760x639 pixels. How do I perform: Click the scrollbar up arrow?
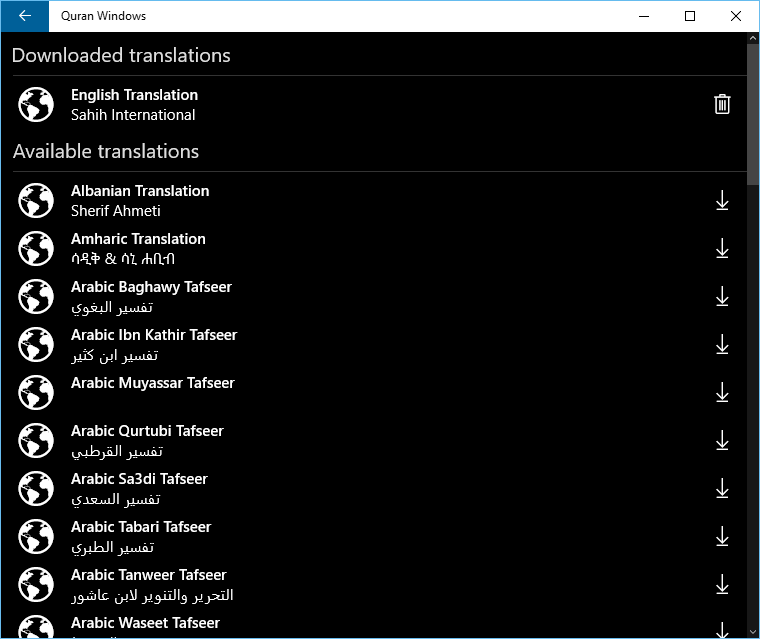[x=753, y=38]
